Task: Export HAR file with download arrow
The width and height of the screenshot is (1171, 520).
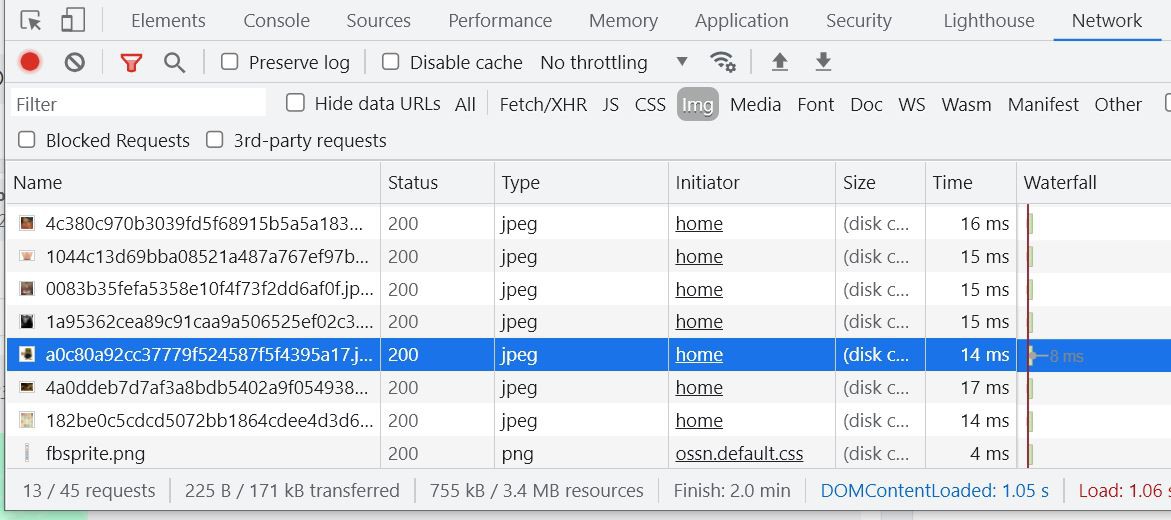Action: pos(823,62)
